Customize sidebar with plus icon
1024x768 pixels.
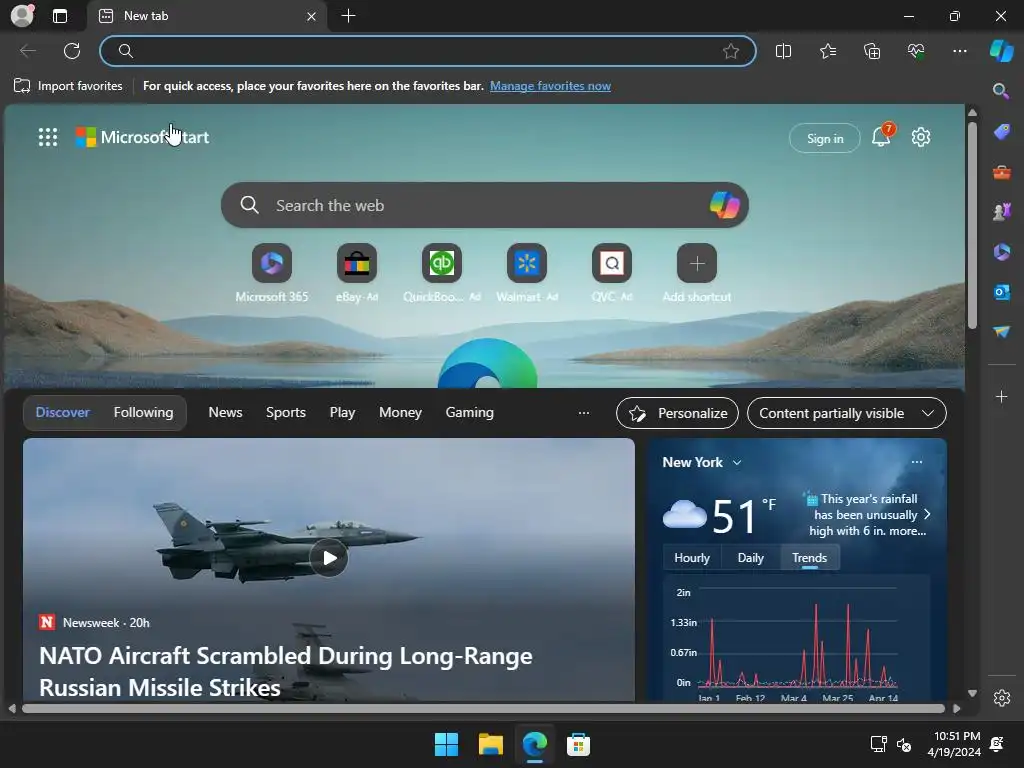[x=1001, y=396]
